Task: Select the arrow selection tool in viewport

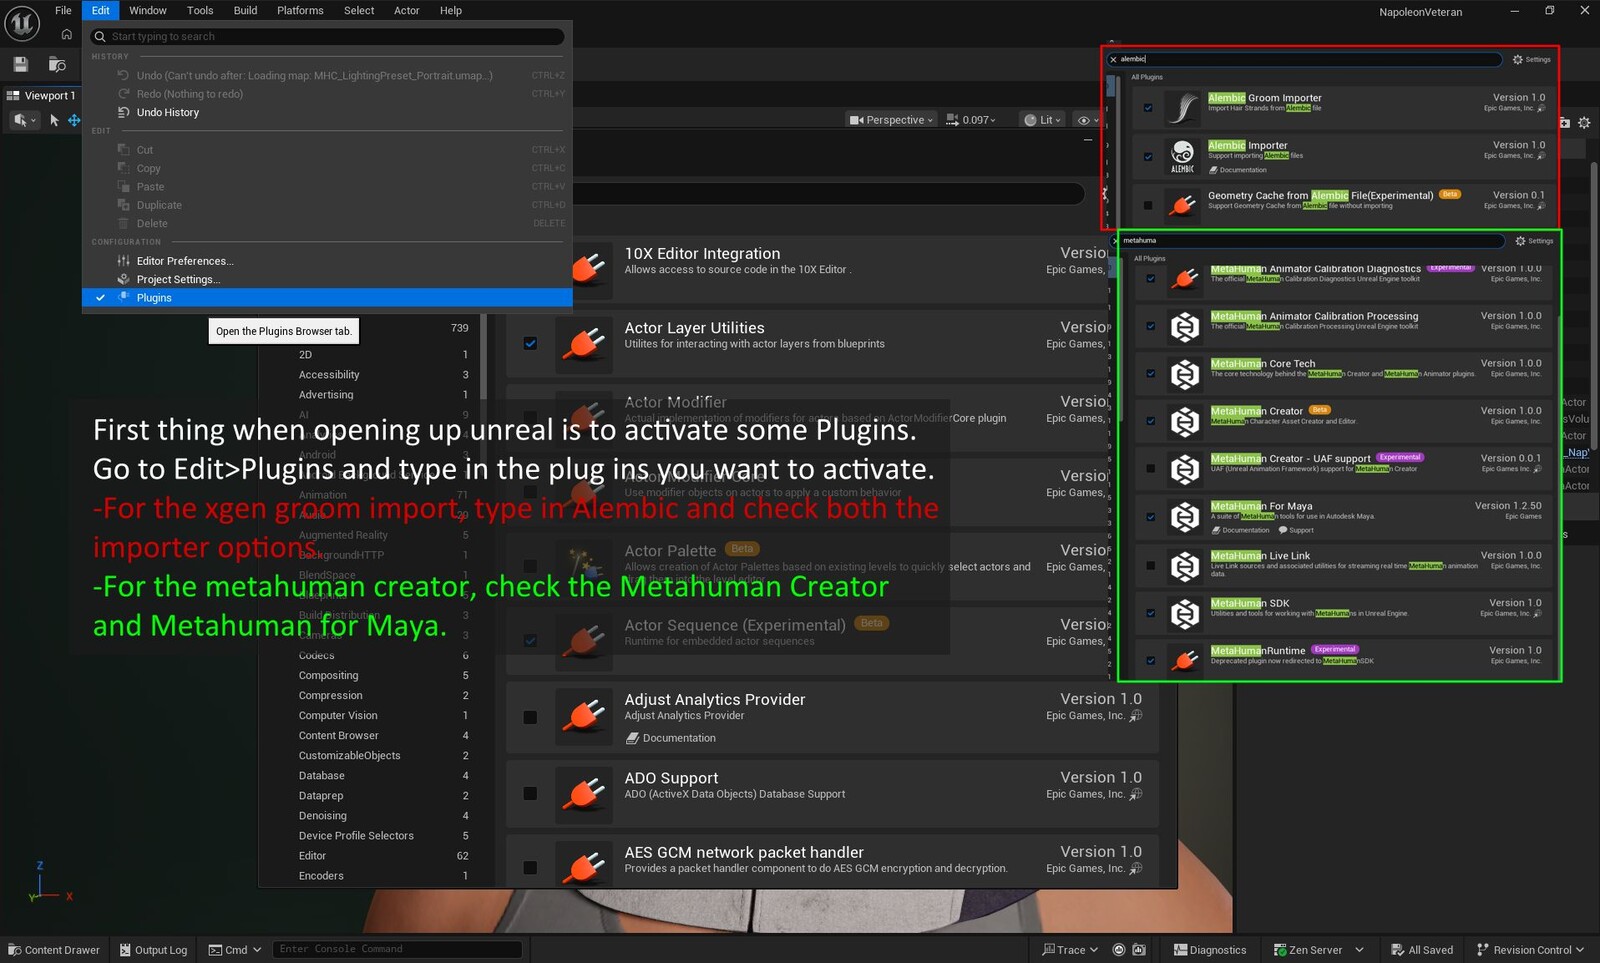Action: click(x=54, y=120)
